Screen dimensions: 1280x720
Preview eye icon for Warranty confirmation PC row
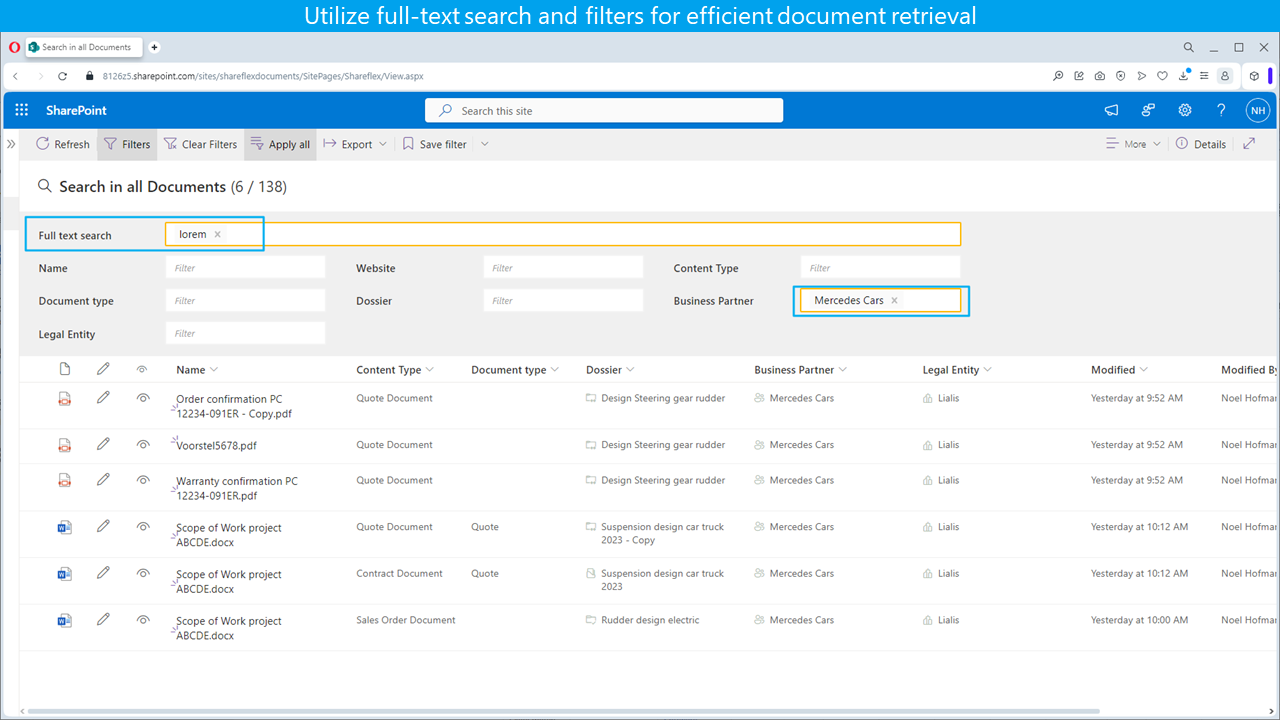tap(143, 480)
